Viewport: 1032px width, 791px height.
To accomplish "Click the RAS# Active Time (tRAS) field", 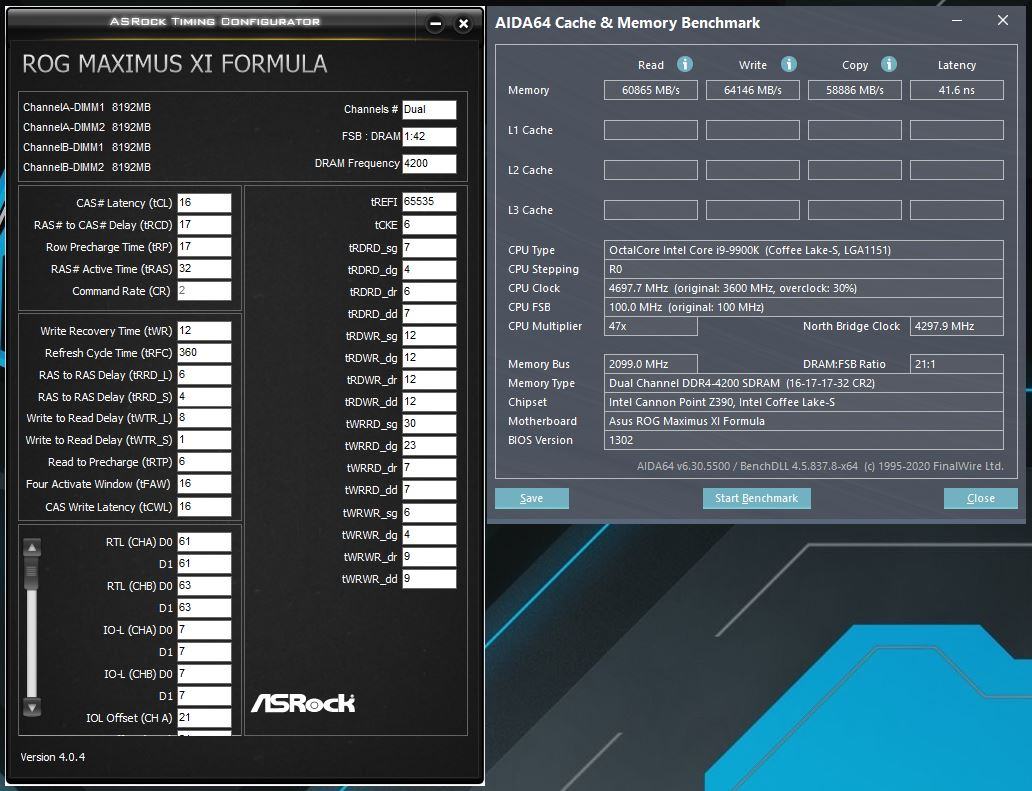I will click(204, 269).
